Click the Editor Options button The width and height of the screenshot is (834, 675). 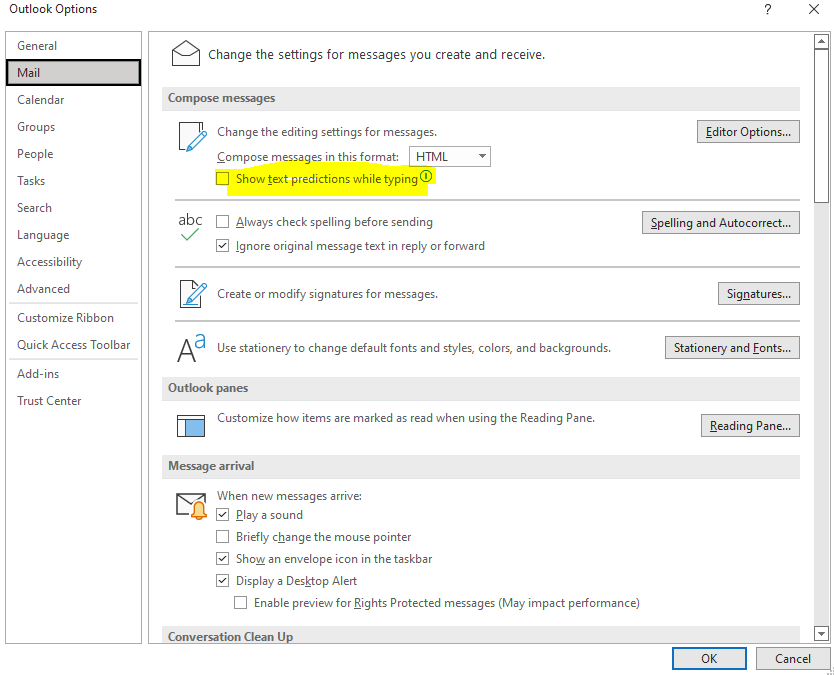pyautogui.click(x=748, y=131)
